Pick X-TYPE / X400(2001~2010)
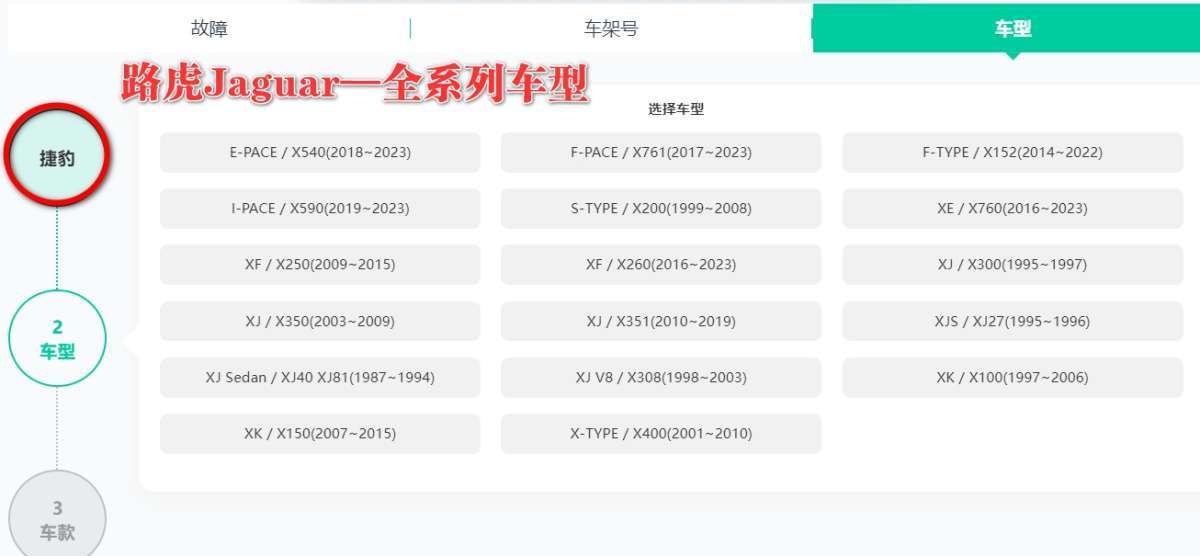1200x556 pixels. (661, 434)
